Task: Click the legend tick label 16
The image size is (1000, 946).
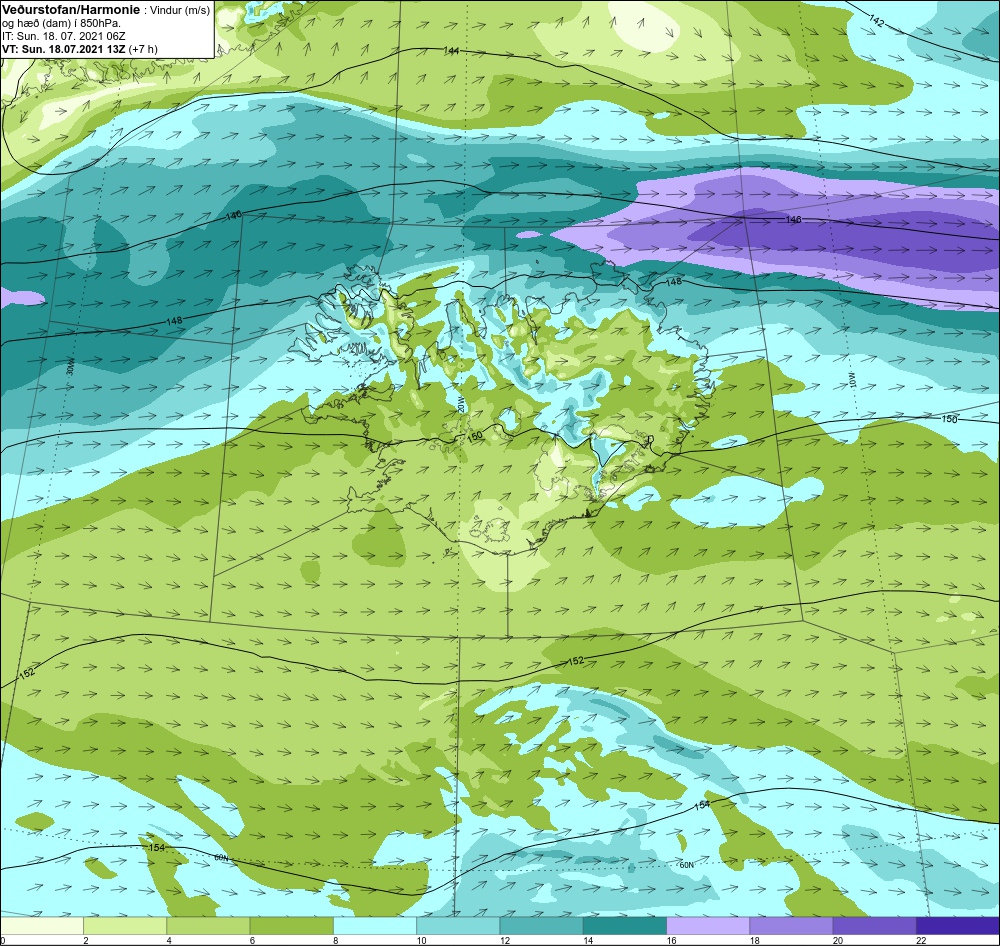Action: pos(671,940)
